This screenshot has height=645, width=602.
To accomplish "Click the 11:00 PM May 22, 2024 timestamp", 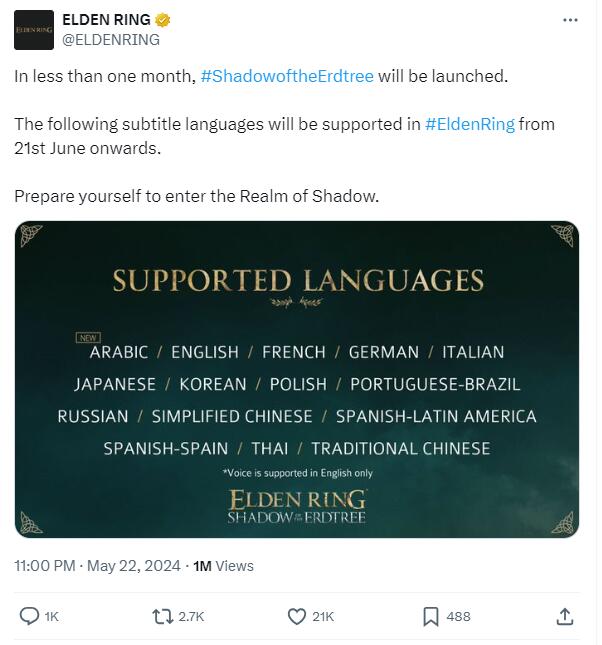I will [98, 566].
